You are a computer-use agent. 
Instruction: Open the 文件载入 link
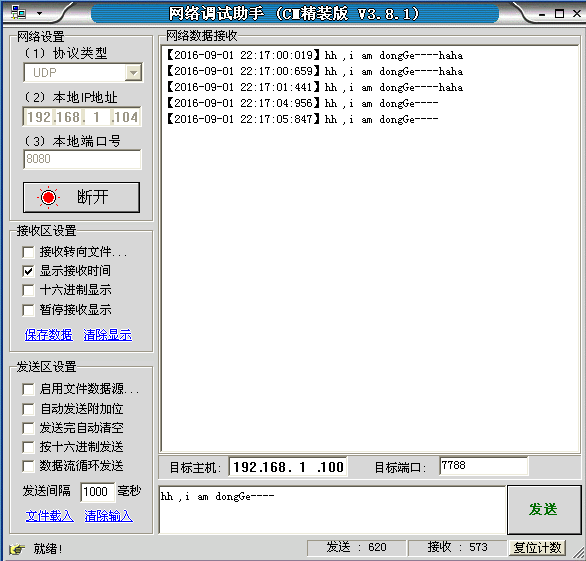click(50, 516)
